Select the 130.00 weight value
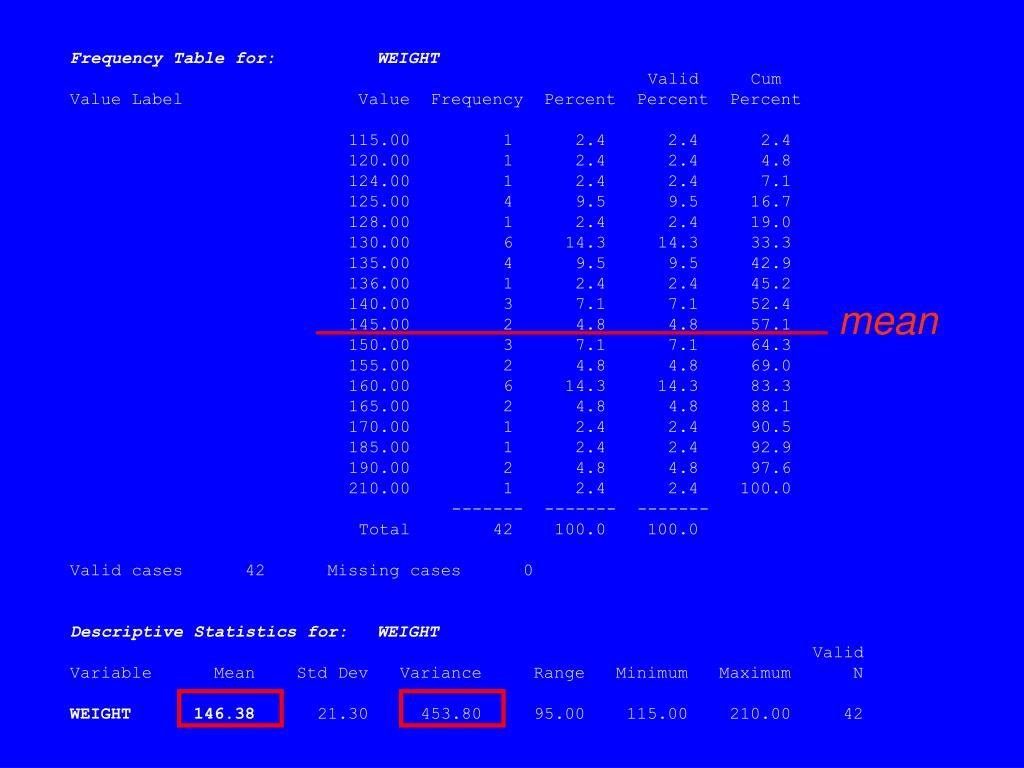This screenshot has width=1024, height=768. pos(379,243)
